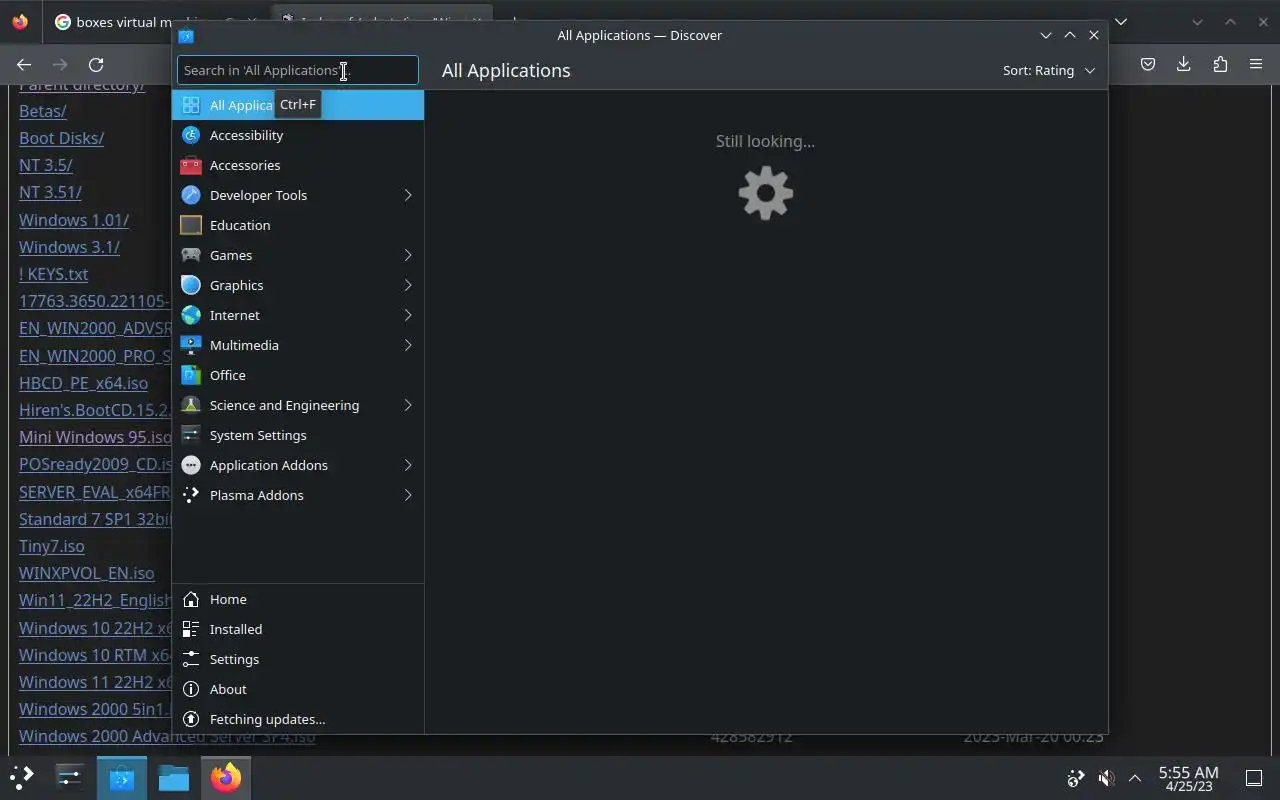Image resolution: width=1280 pixels, height=800 pixels.
Task: Open the Games gamepad icon
Action: coord(191,255)
